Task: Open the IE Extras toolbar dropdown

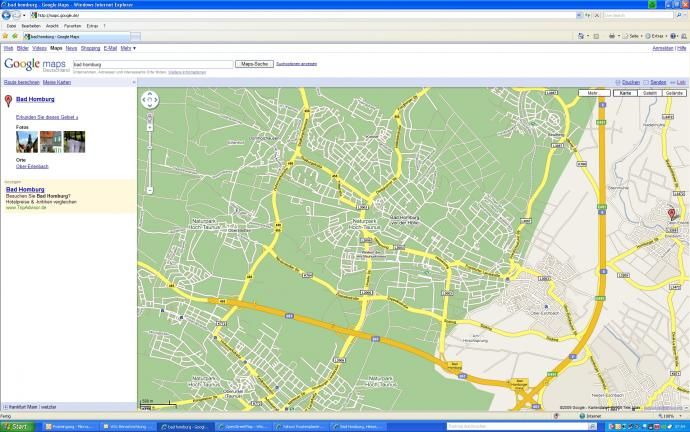Action: point(655,36)
